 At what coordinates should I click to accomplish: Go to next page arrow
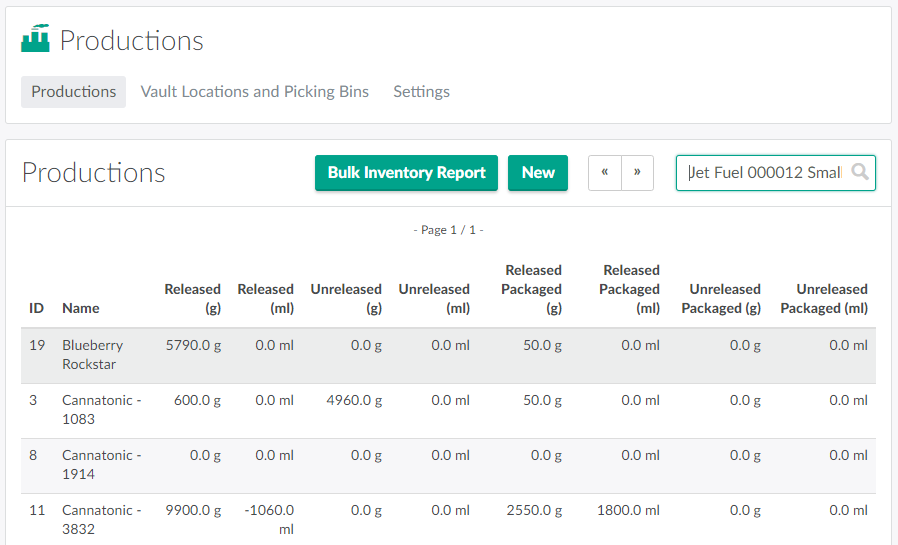pos(638,172)
